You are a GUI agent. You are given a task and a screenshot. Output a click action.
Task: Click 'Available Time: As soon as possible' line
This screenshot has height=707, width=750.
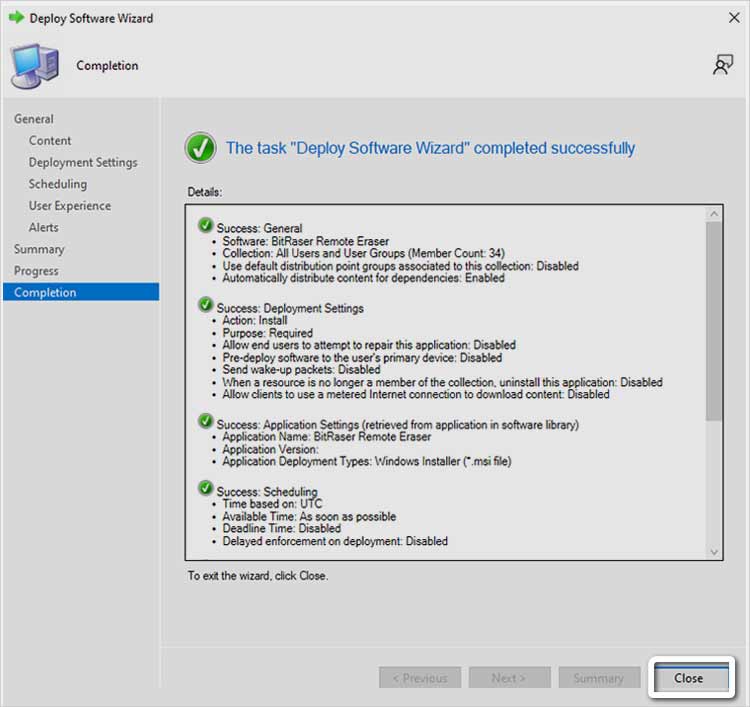(x=309, y=516)
